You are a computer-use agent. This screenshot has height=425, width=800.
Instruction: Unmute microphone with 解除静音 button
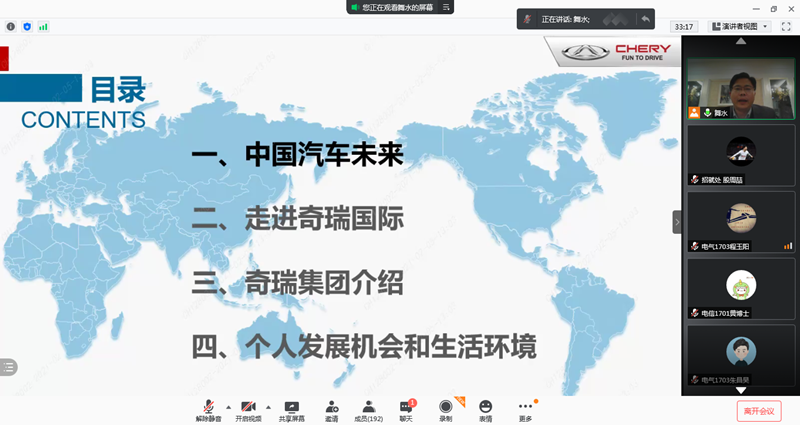(208, 410)
